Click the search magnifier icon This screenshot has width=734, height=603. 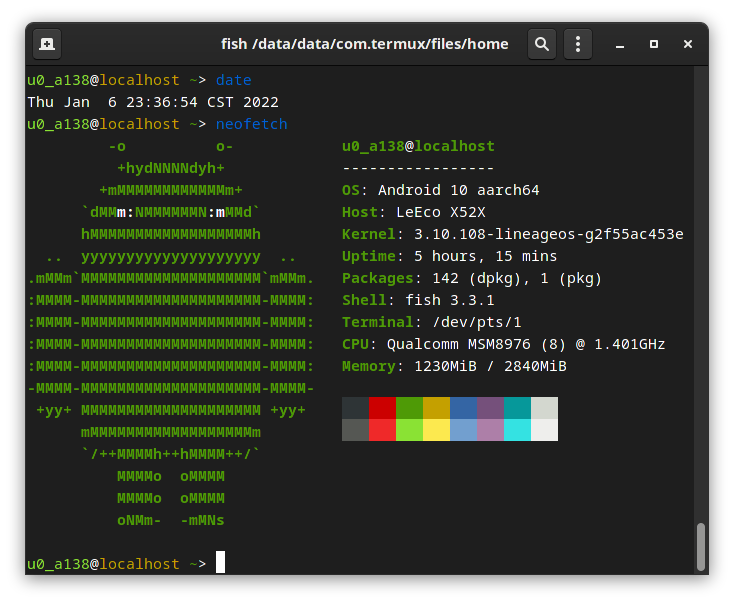(x=541, y=44)
